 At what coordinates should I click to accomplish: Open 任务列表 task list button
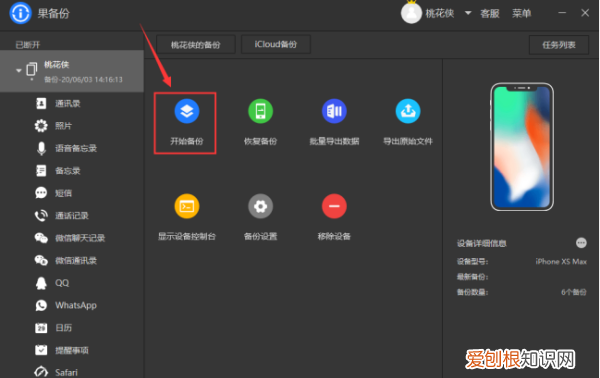559,45
